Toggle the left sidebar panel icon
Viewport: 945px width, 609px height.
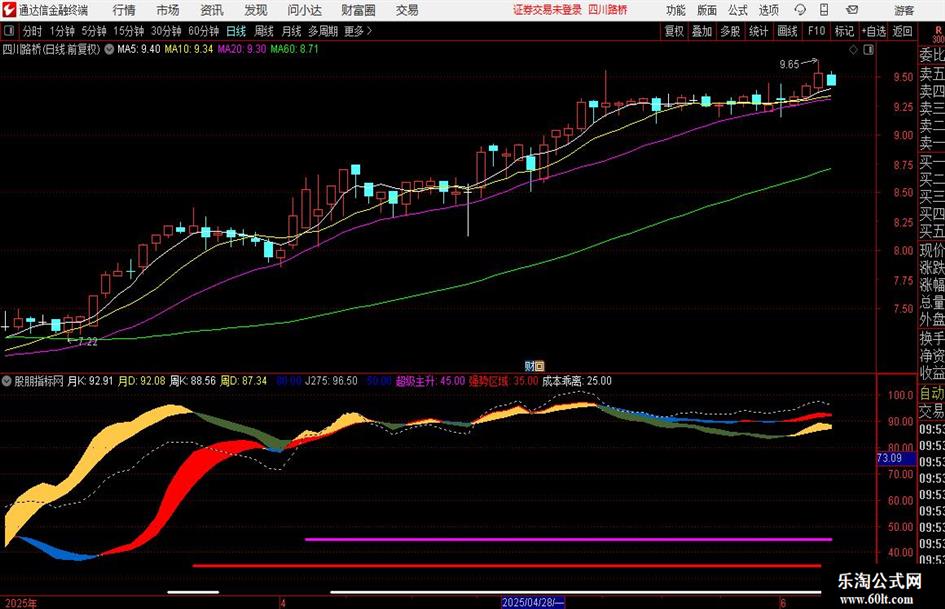(x=8, y=31)
